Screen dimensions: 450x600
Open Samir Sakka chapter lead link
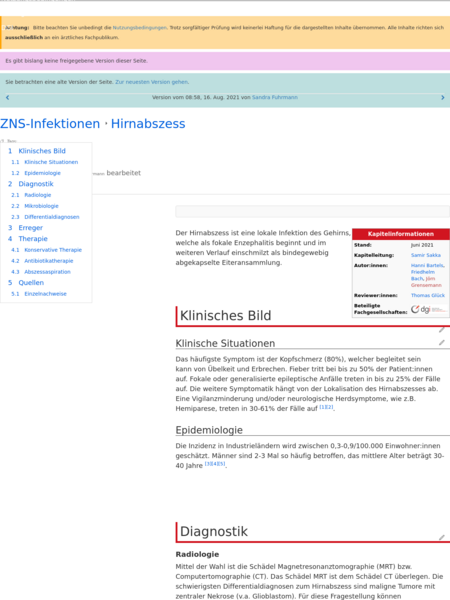[x=426, y=255]
